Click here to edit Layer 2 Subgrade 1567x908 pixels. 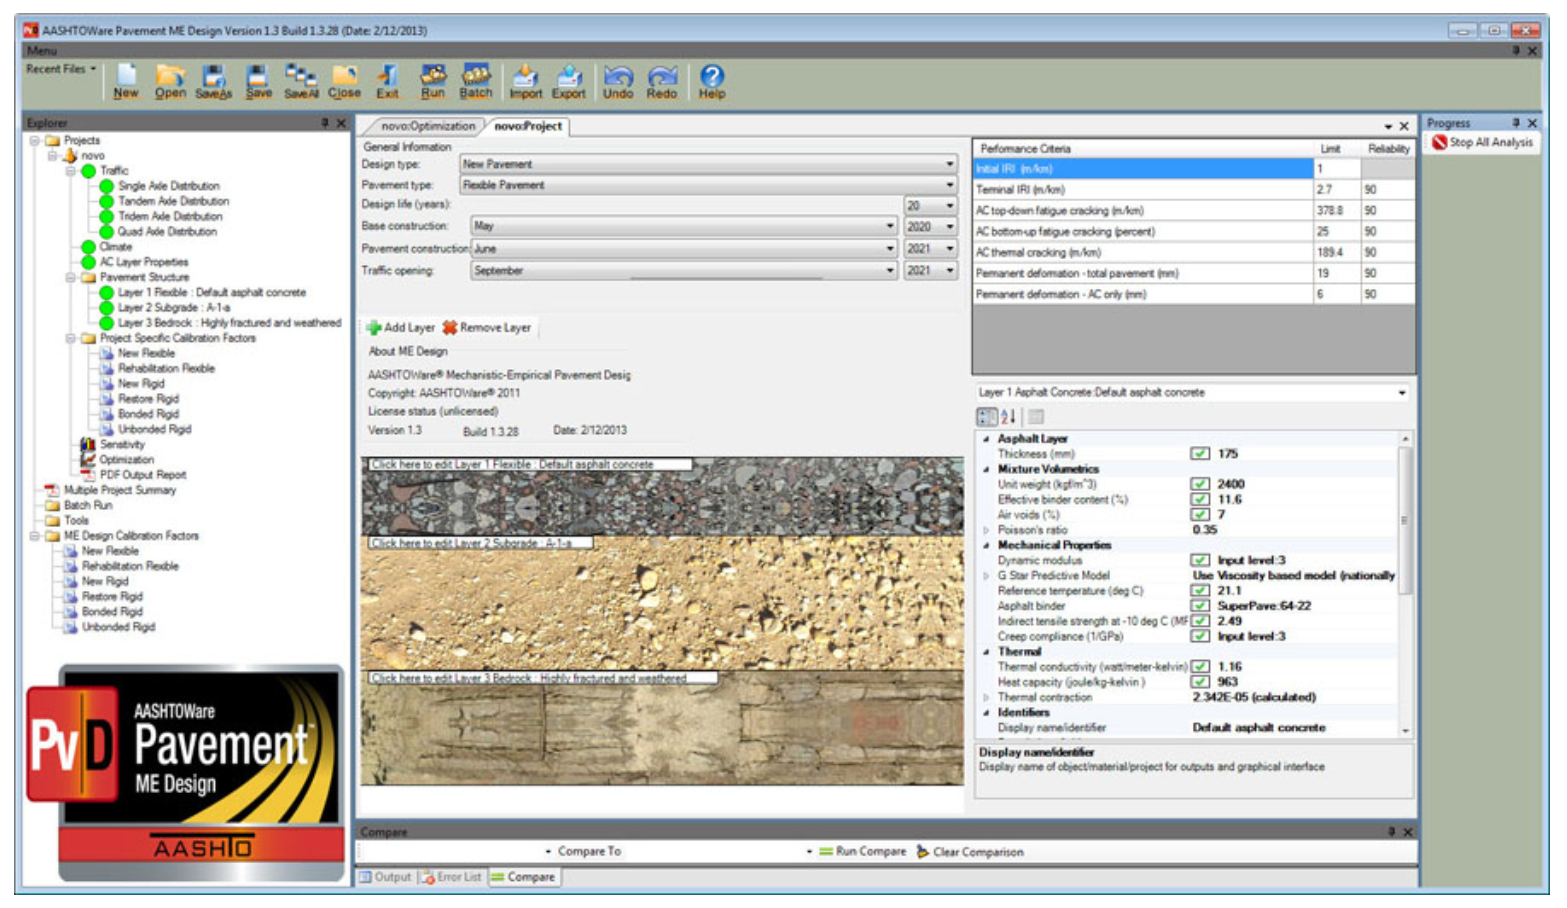479,543
